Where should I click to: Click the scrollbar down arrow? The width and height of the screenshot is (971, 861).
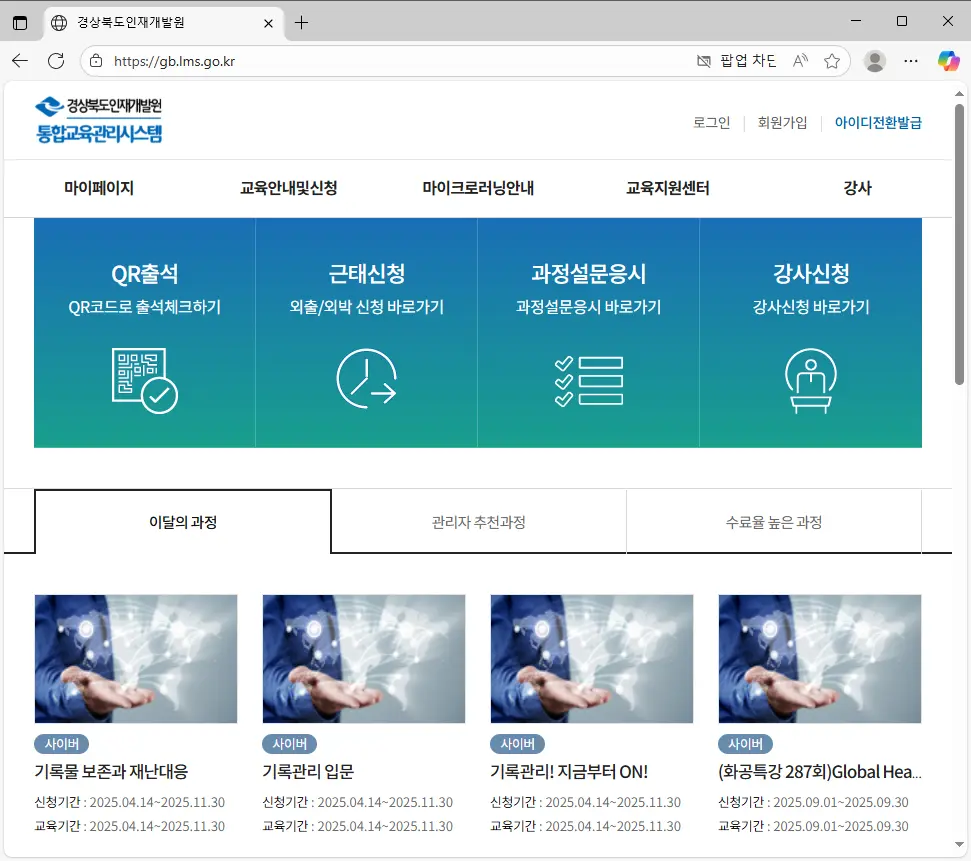pyautogui.click(x=959, y=844)
